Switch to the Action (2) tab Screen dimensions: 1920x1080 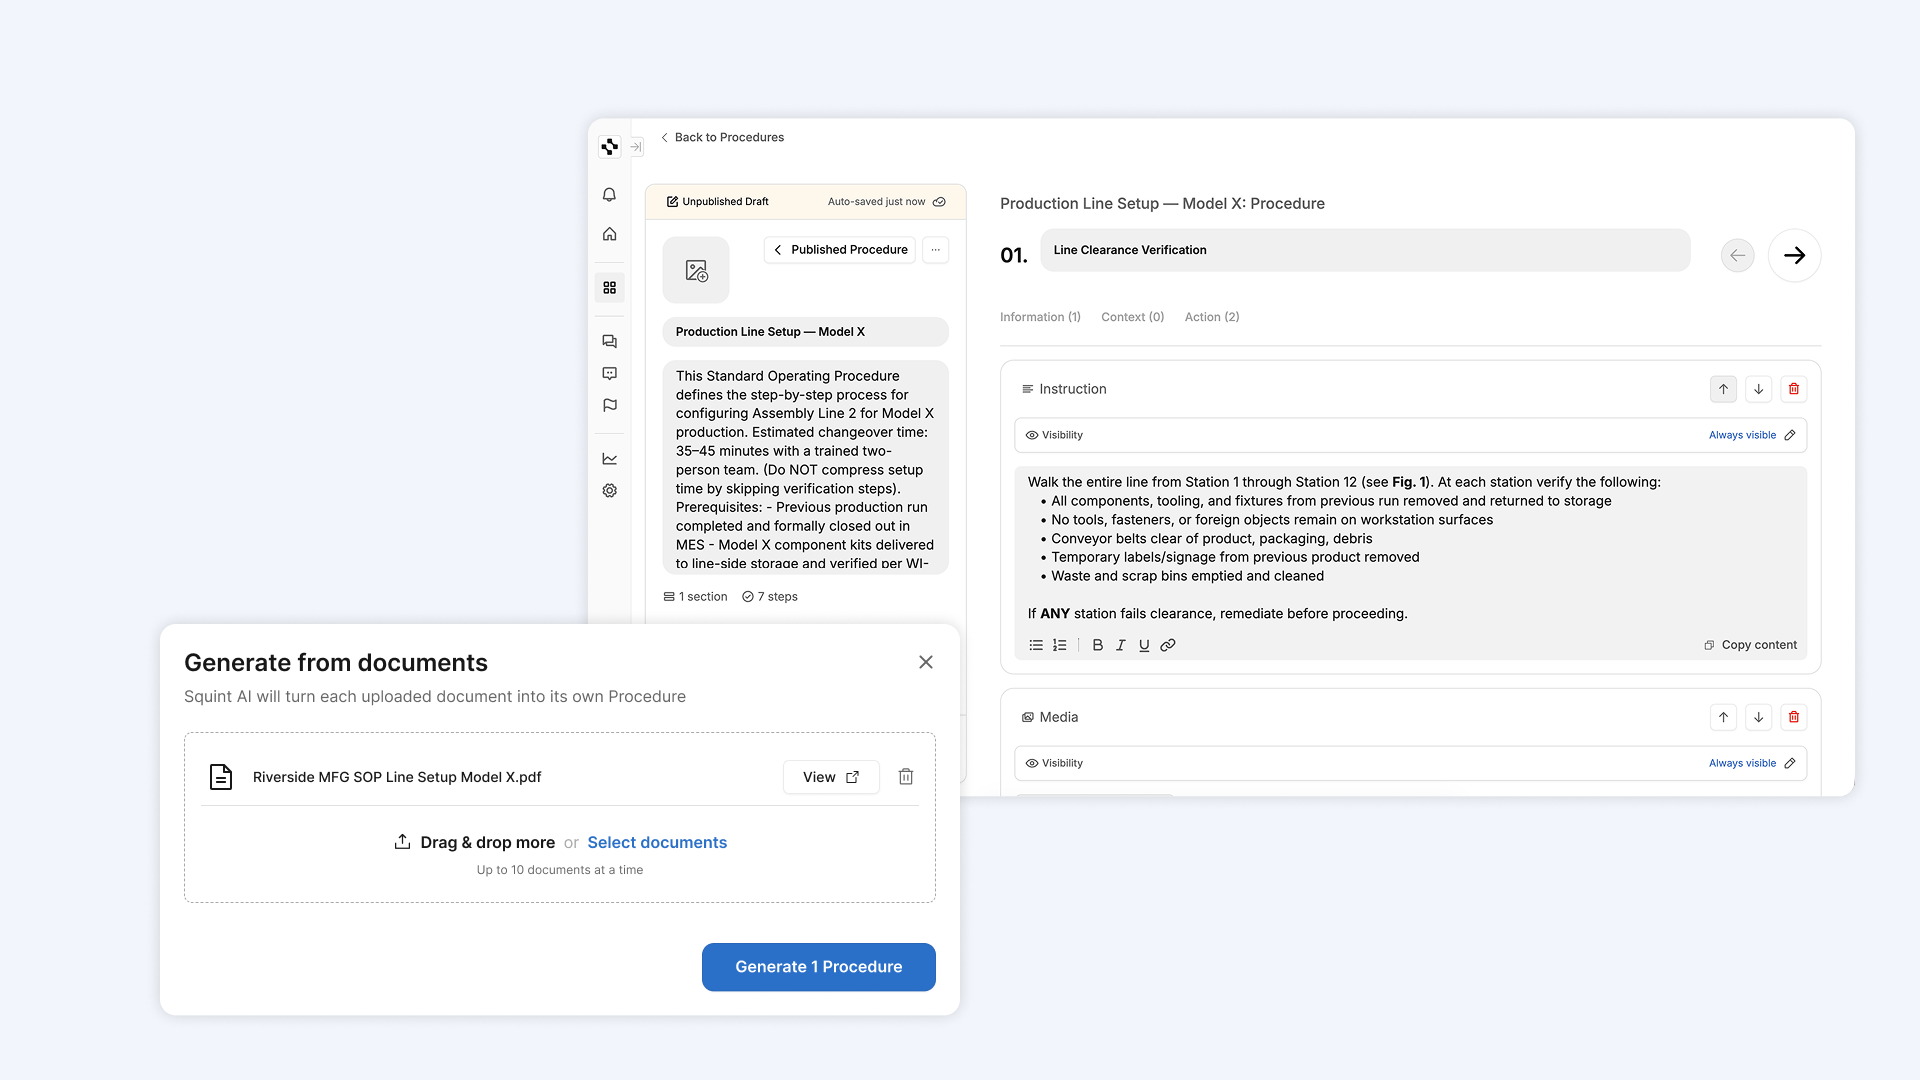1211,317
